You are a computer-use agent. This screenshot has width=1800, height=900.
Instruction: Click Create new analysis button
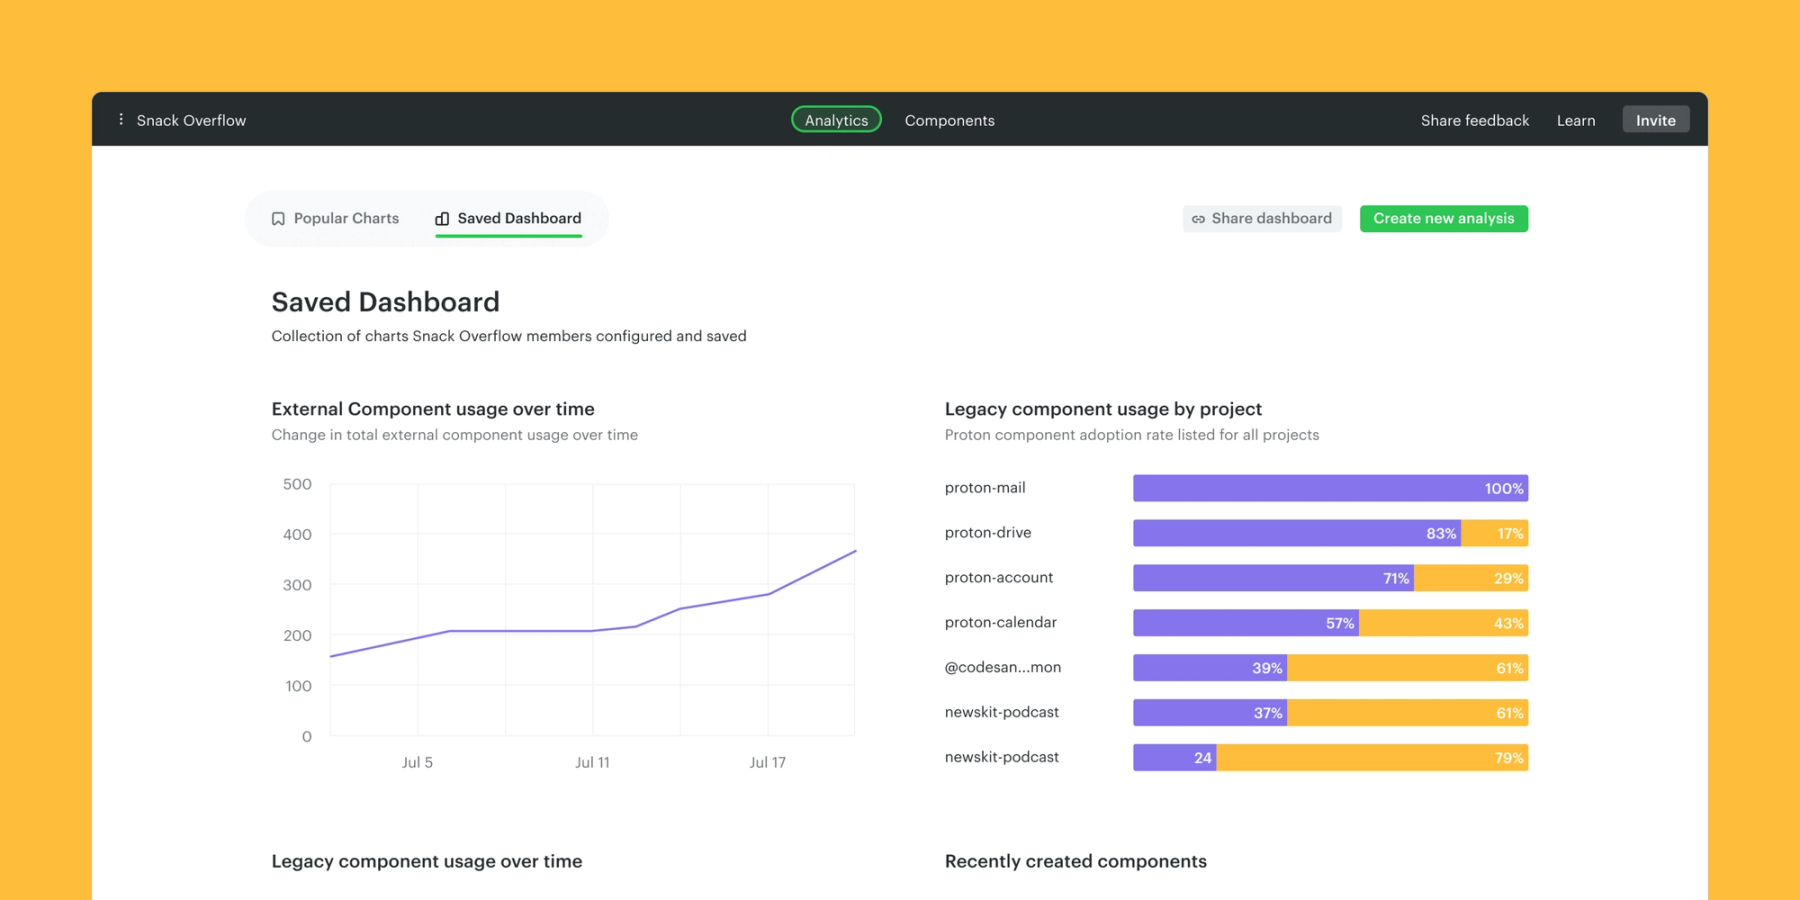point(1444,219)
